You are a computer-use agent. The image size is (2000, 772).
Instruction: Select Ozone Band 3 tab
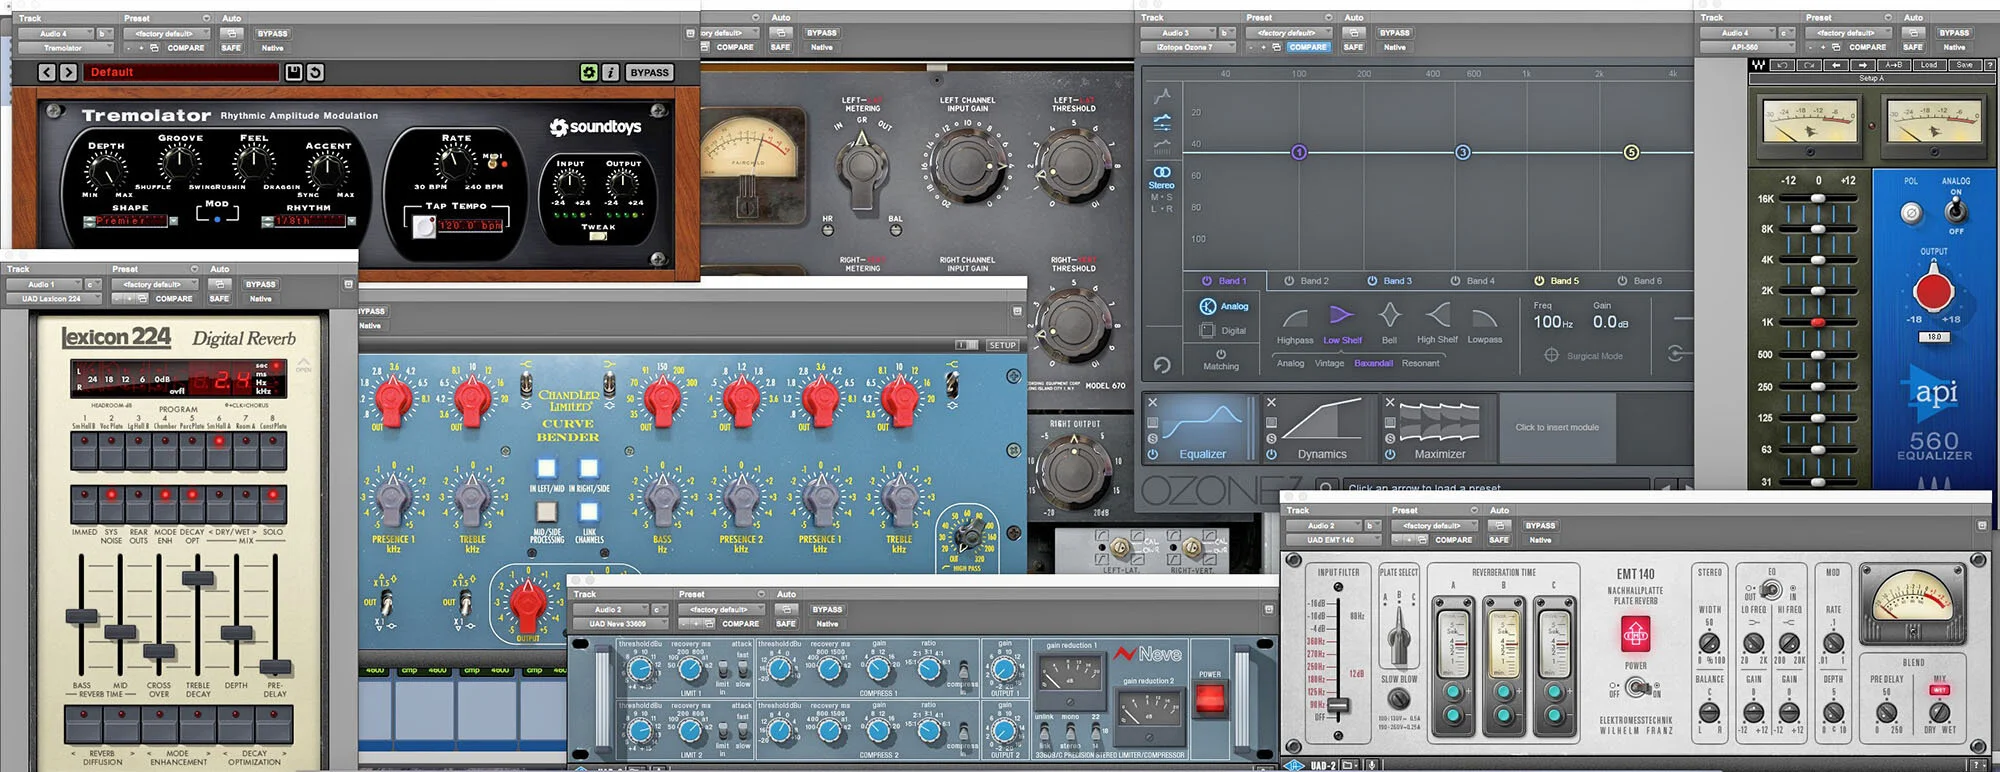tap(1390, 281)
